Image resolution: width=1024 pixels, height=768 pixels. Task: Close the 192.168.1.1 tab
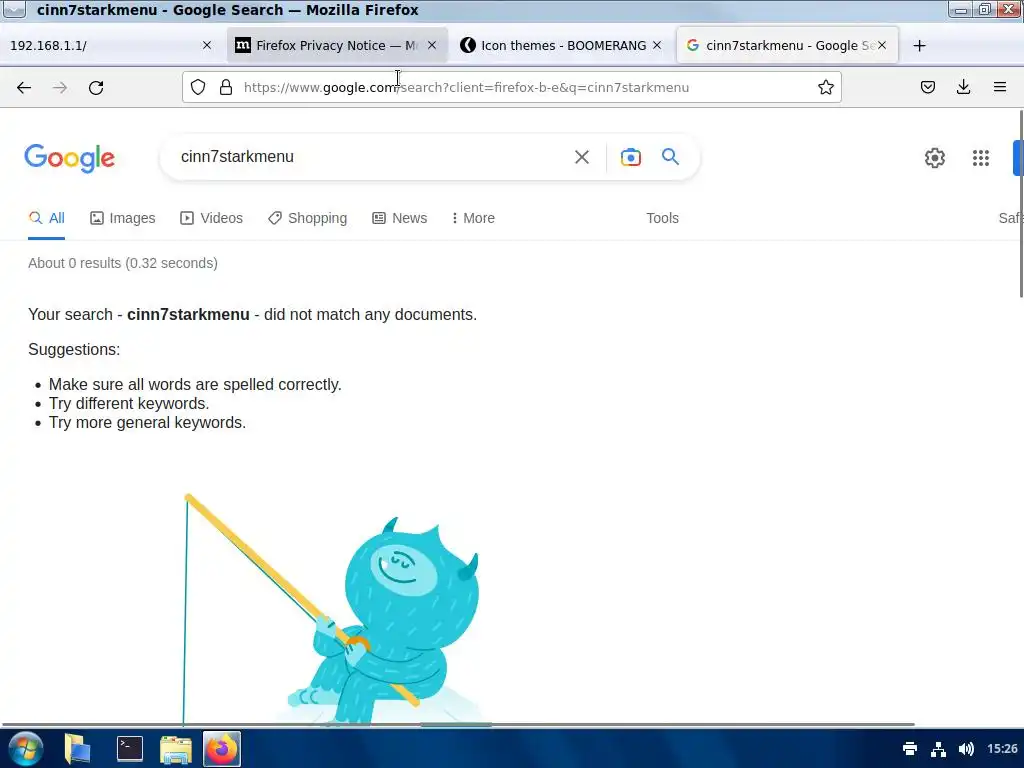point(207,45)
